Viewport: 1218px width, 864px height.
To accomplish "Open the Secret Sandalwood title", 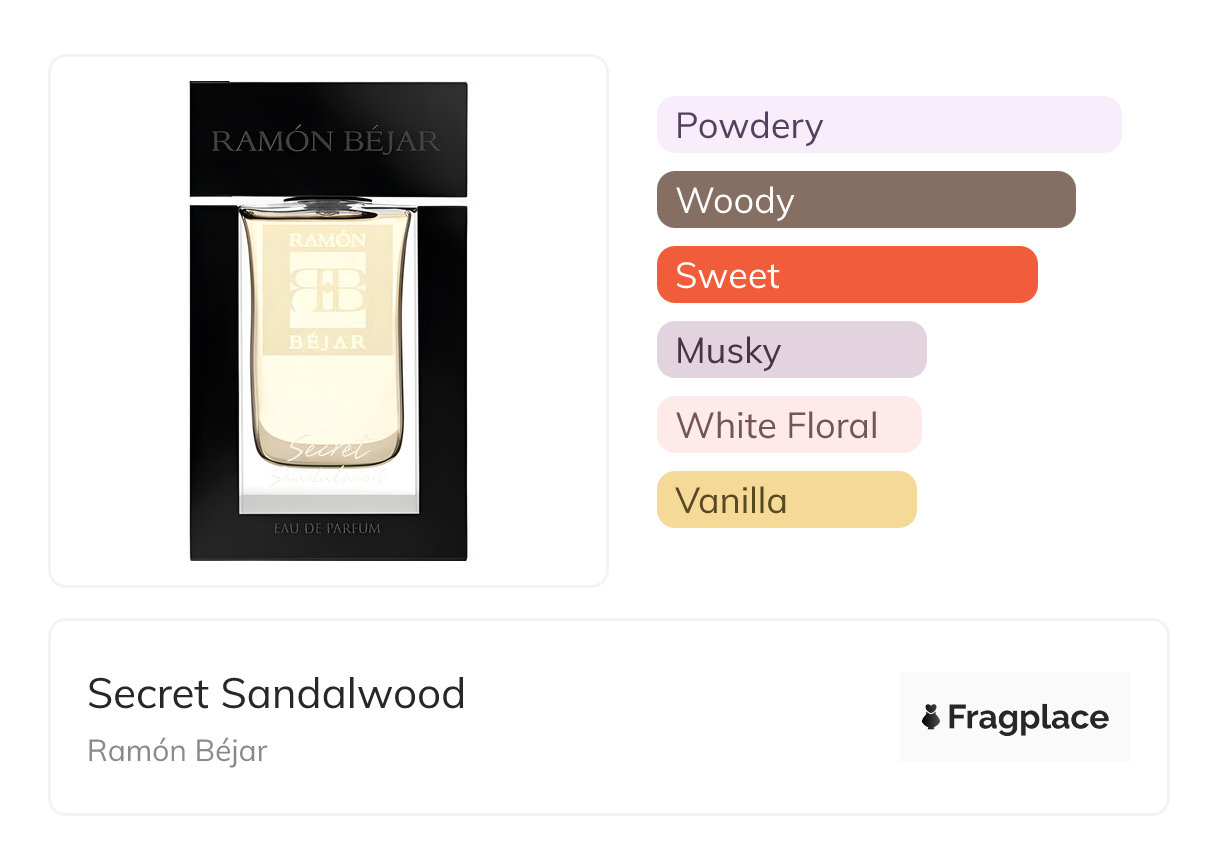I will (x=276, y=694).
